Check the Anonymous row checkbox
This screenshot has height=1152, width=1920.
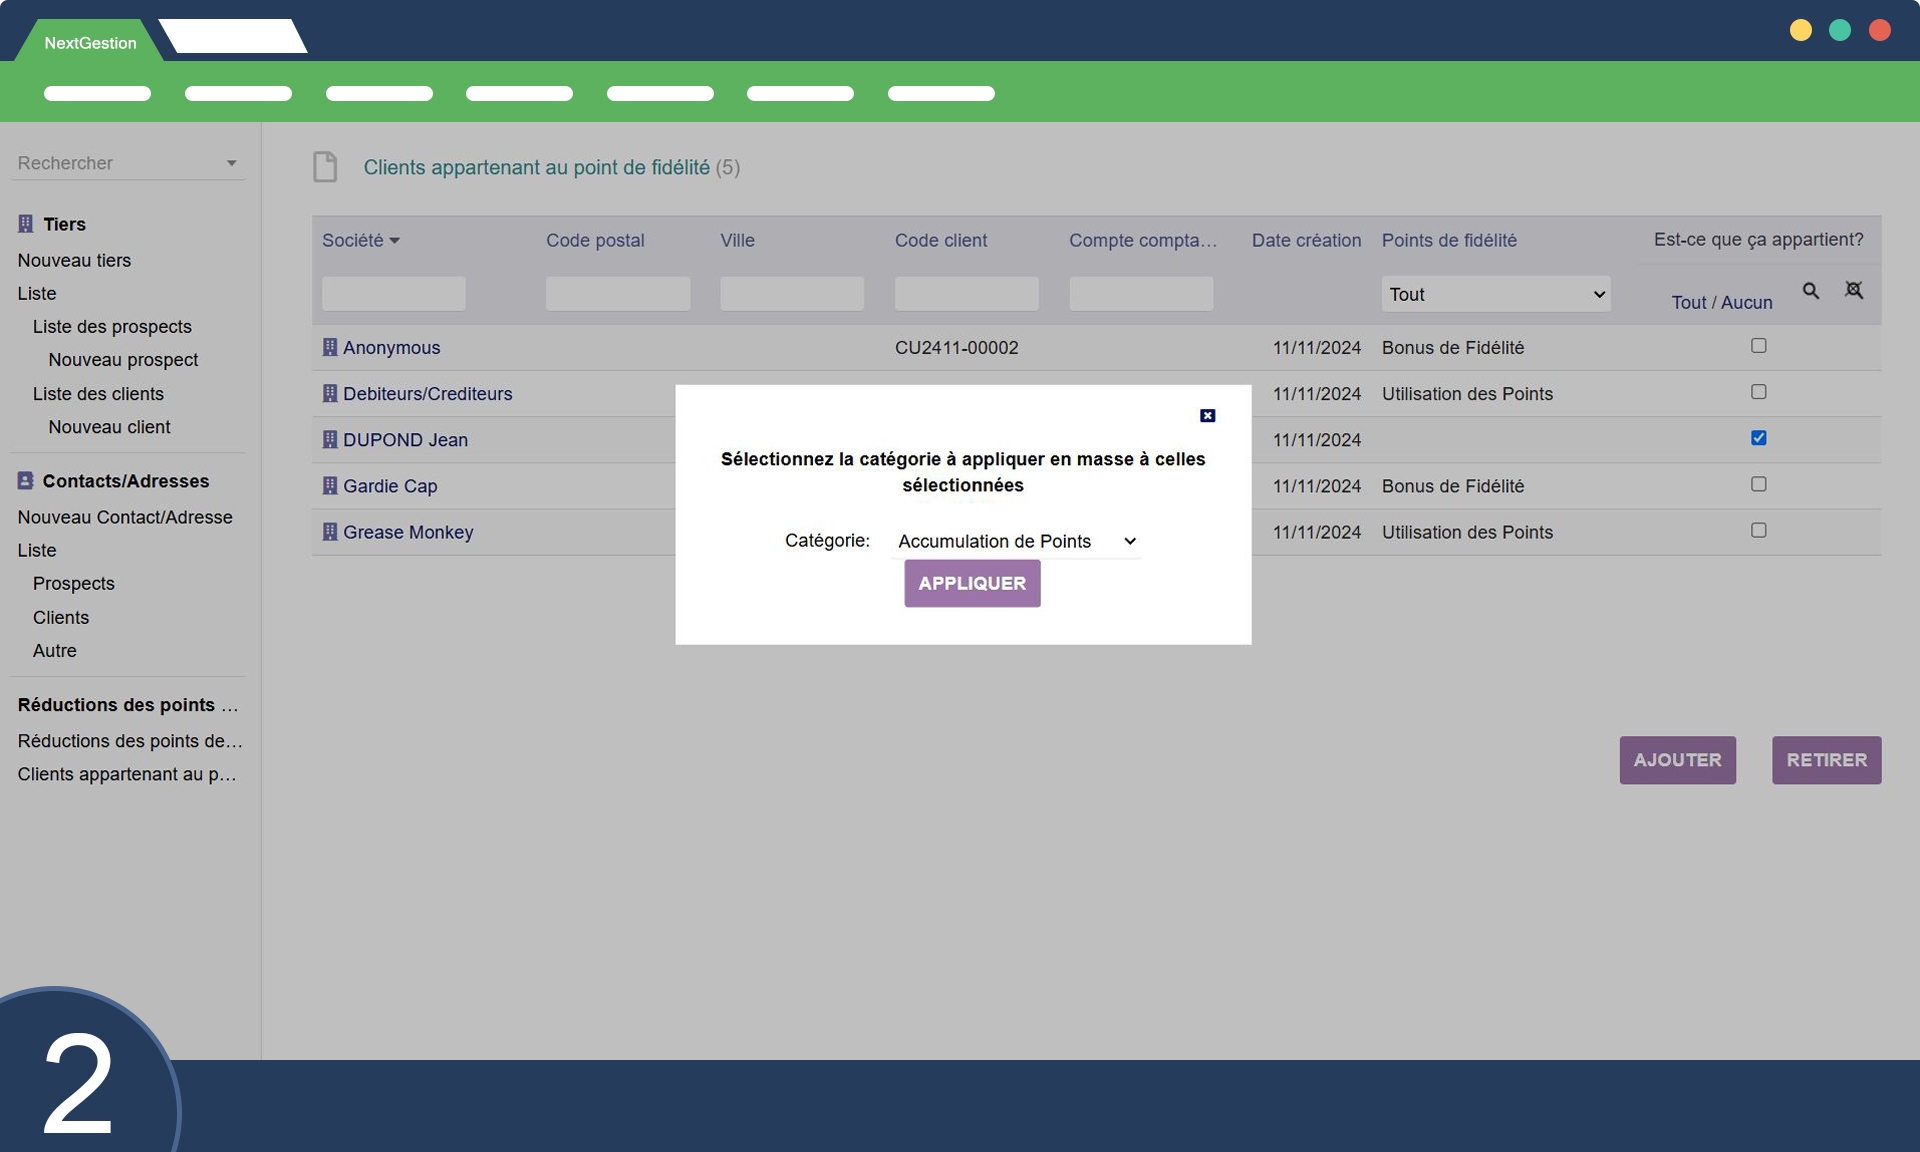(x=1758, y=346)
